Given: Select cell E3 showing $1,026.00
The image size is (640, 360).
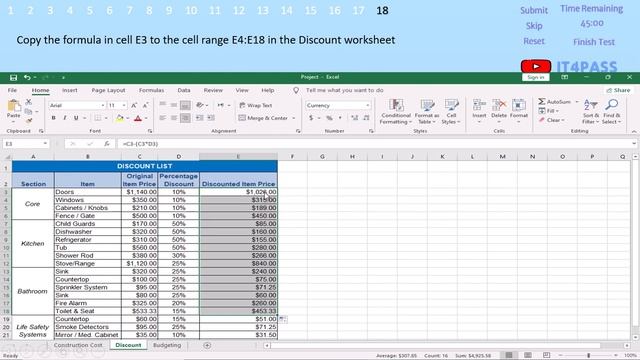Looking at the screenshot, I should pos(238,192).
